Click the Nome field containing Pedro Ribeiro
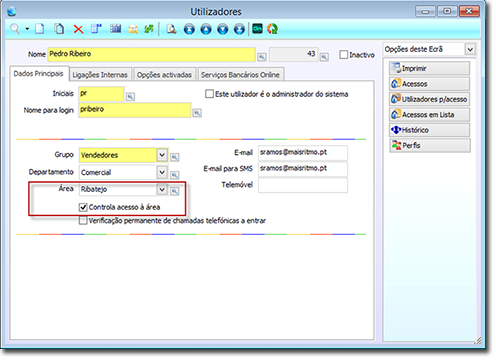Viewport: 496px width, 362px height. [x=151, y=54]
